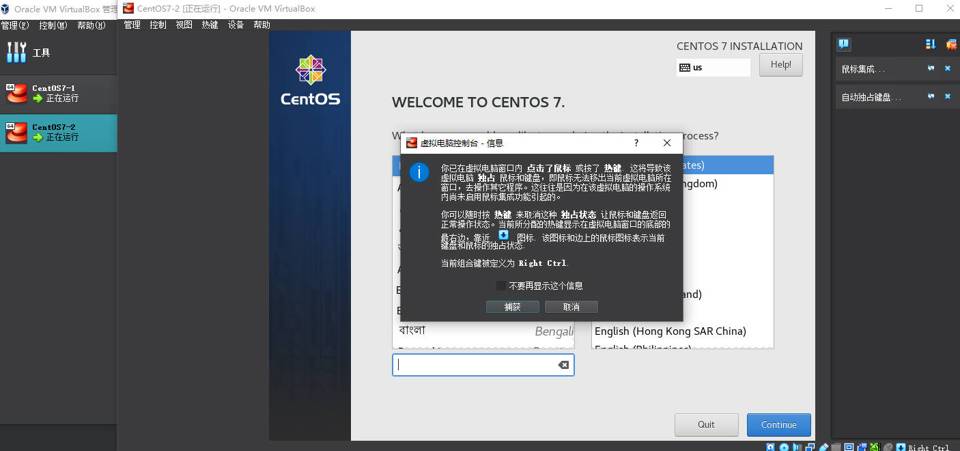
Task: Click the language search input field
Action: pyautogui.click(x=475, y=365)
